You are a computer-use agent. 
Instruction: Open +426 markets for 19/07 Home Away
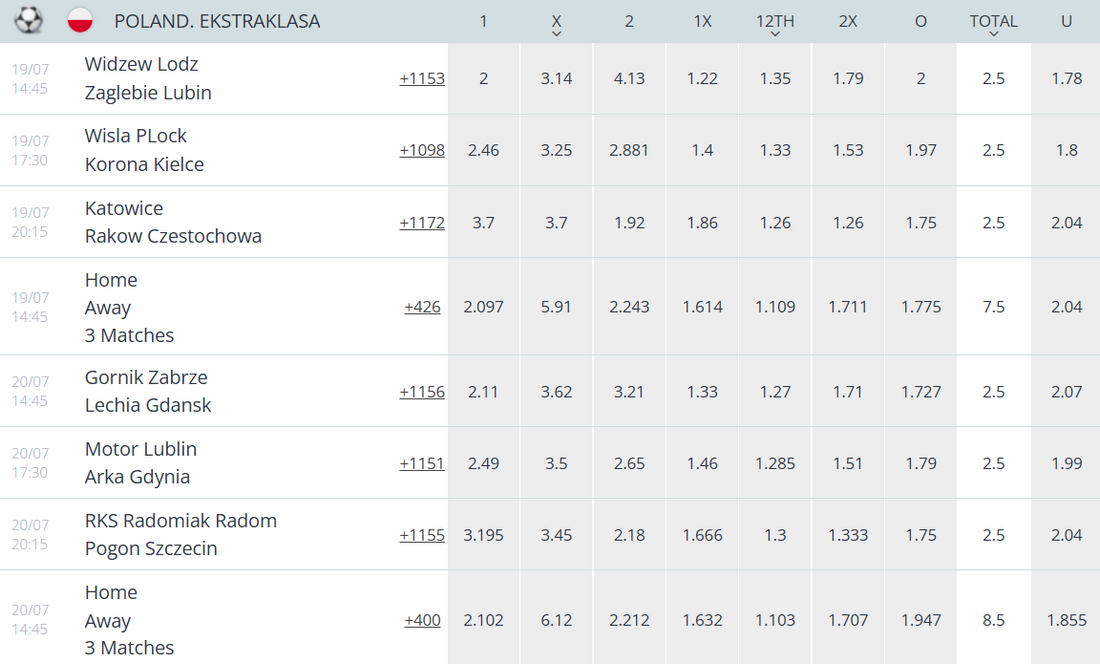[x=422, y=306]
